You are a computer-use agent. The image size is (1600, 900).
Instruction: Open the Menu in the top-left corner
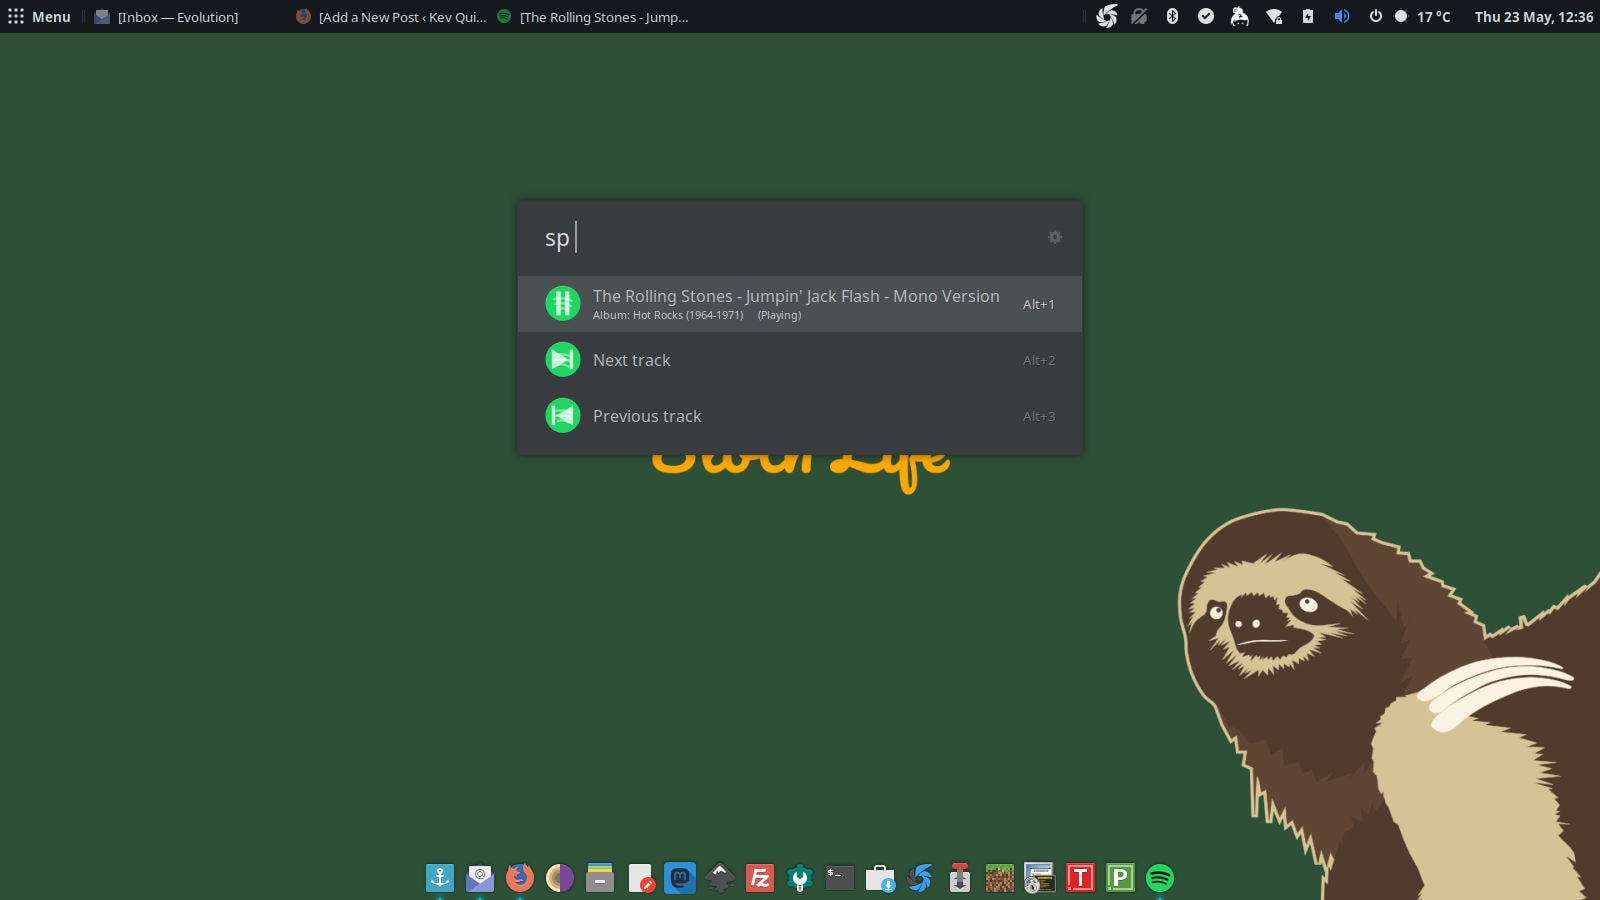[40, 16]
